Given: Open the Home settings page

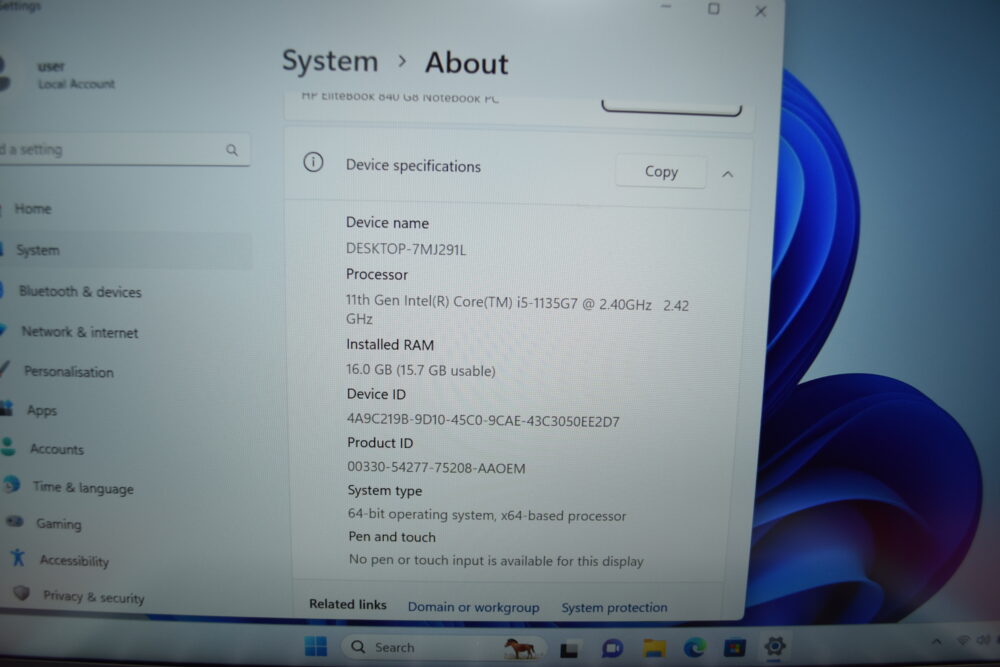Looking at the screenshot, I should (33, 209).
